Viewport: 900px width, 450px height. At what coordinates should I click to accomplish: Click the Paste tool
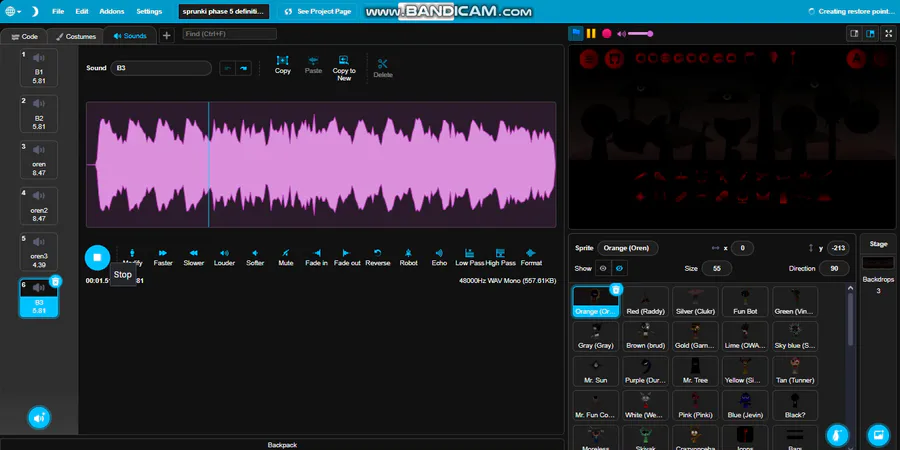pos(313,65)
